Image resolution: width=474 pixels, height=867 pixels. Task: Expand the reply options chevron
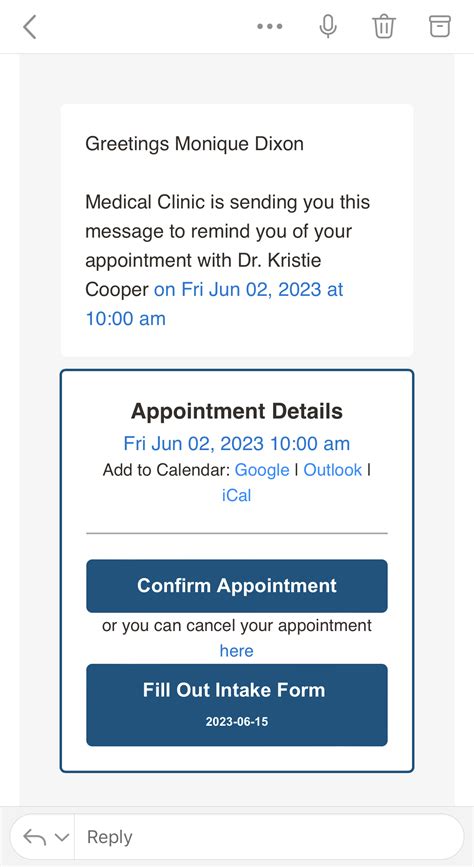(x=61, y=838)
